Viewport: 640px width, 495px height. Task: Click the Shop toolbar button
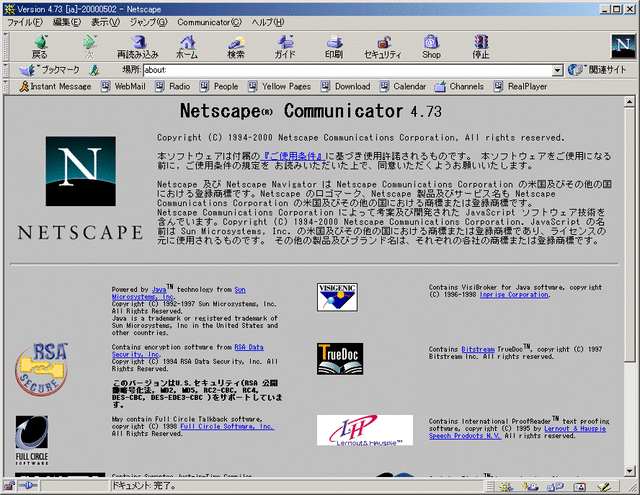(431, 47)
